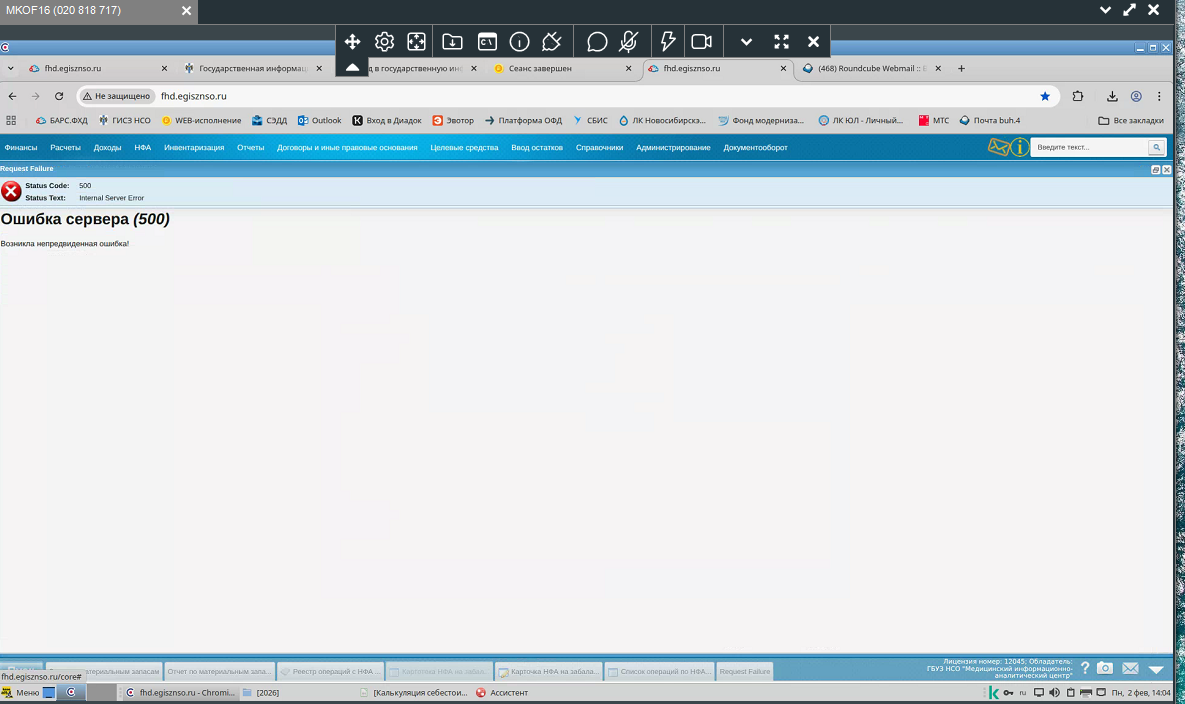1185x704 pixels.
Task: Reload the current page
Action: 59,96
